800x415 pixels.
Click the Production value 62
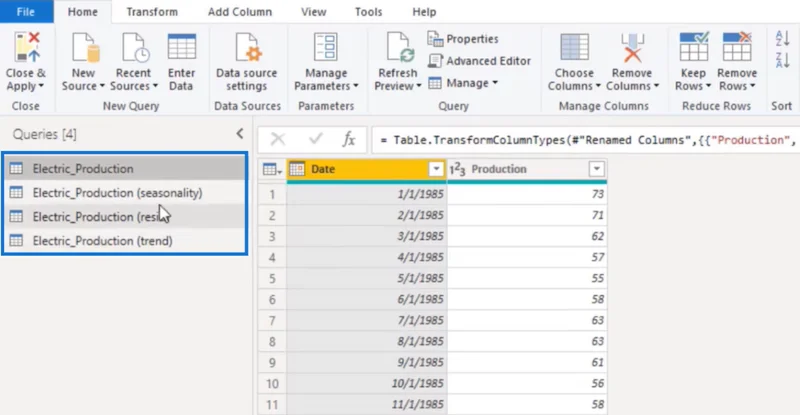tap(527, 236)
